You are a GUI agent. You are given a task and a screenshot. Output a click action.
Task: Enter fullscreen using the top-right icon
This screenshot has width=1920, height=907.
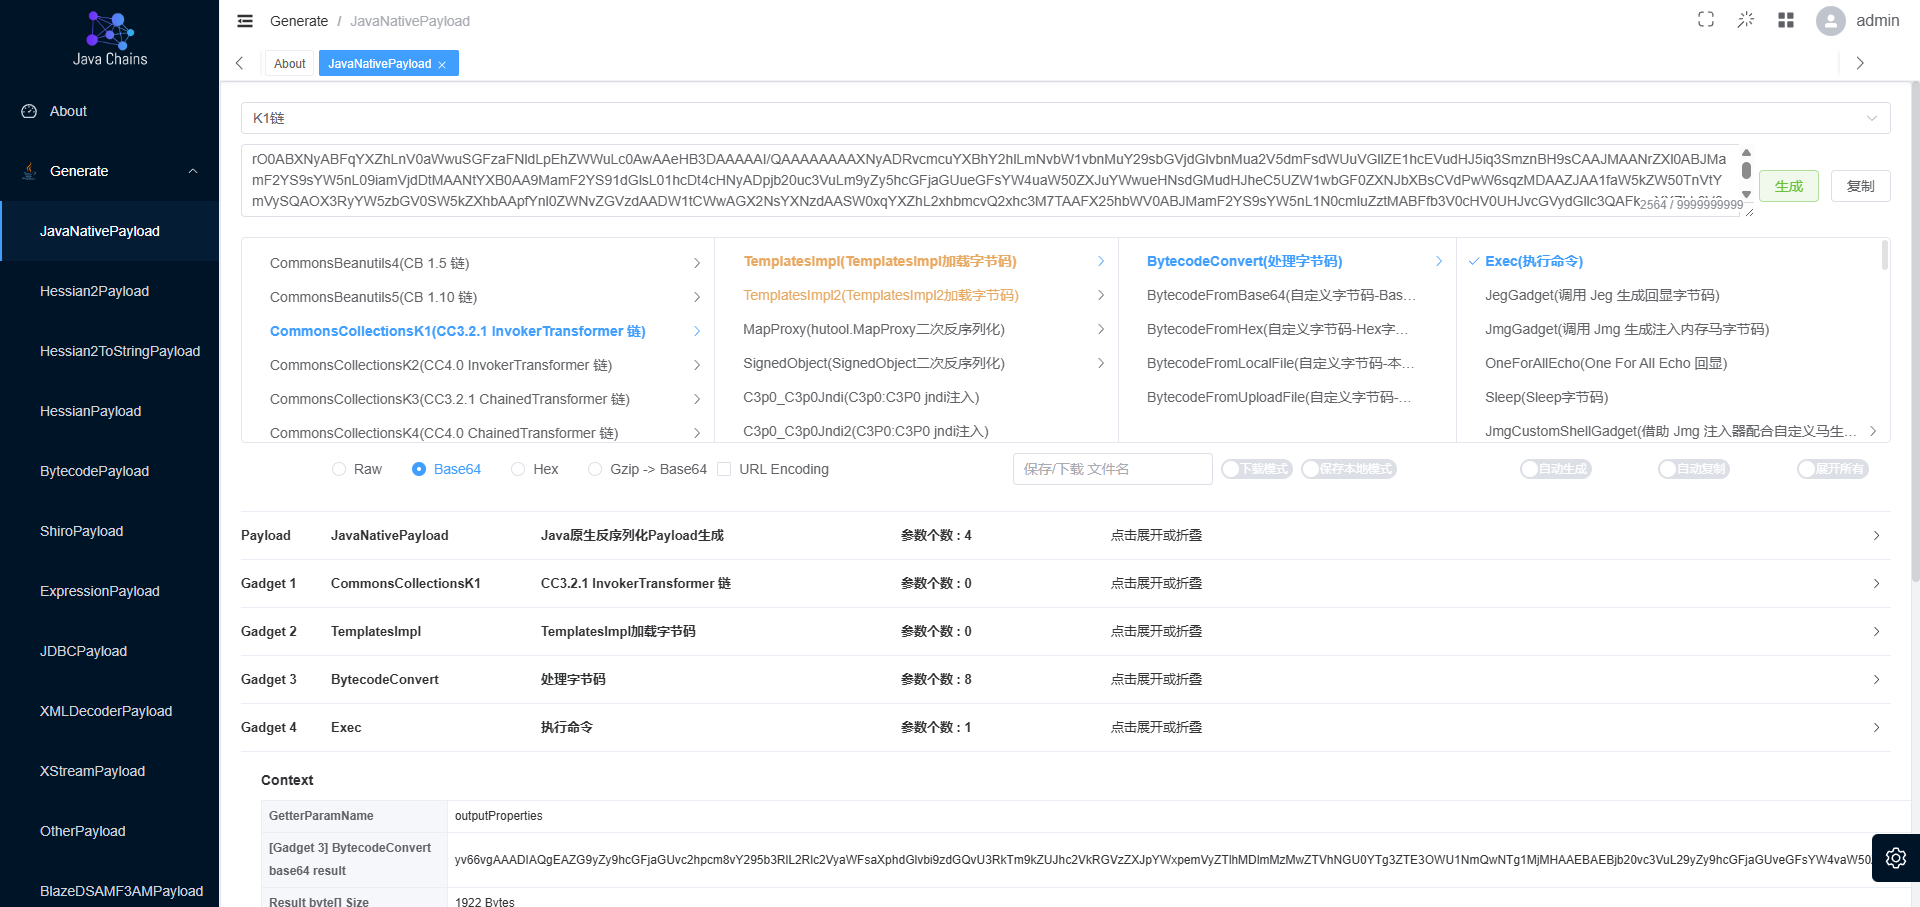(1706, 20)
